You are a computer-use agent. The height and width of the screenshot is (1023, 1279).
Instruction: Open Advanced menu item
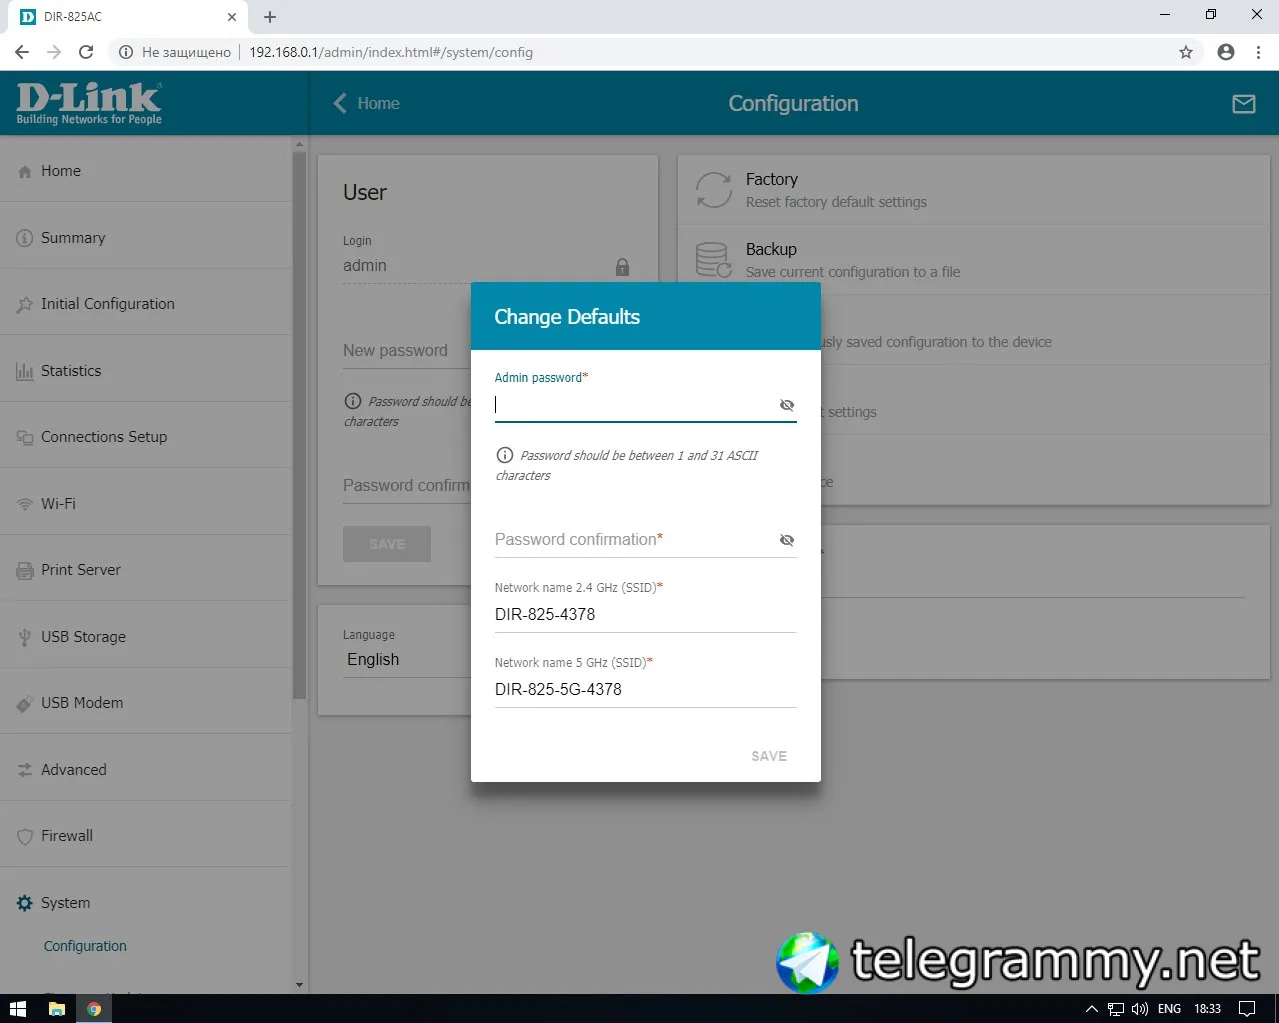point(146,769)
